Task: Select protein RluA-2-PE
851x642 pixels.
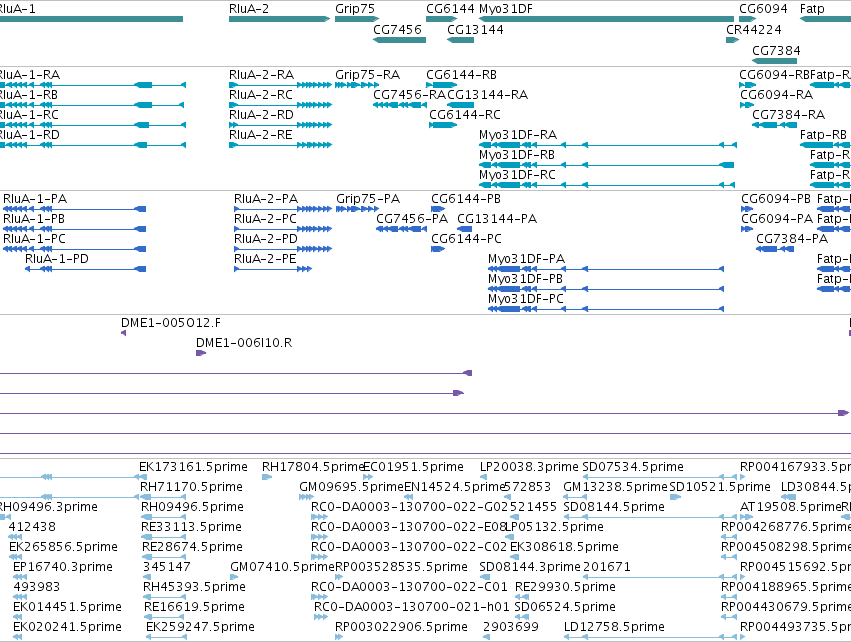Action: [x=265, y=259]
